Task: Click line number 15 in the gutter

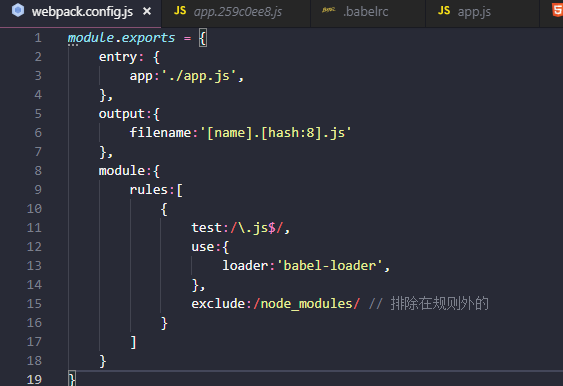Action: (x=34, y=304)
